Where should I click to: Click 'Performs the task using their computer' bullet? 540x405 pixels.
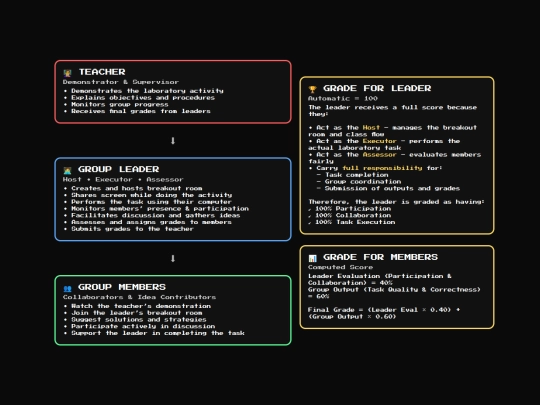tap(148, 202)
